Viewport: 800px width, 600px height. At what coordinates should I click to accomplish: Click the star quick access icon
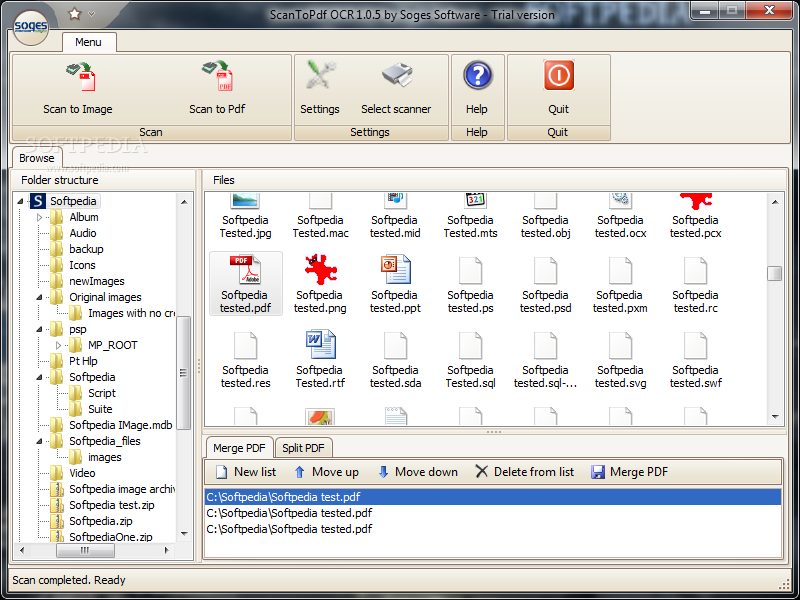[x=74, y=14]
